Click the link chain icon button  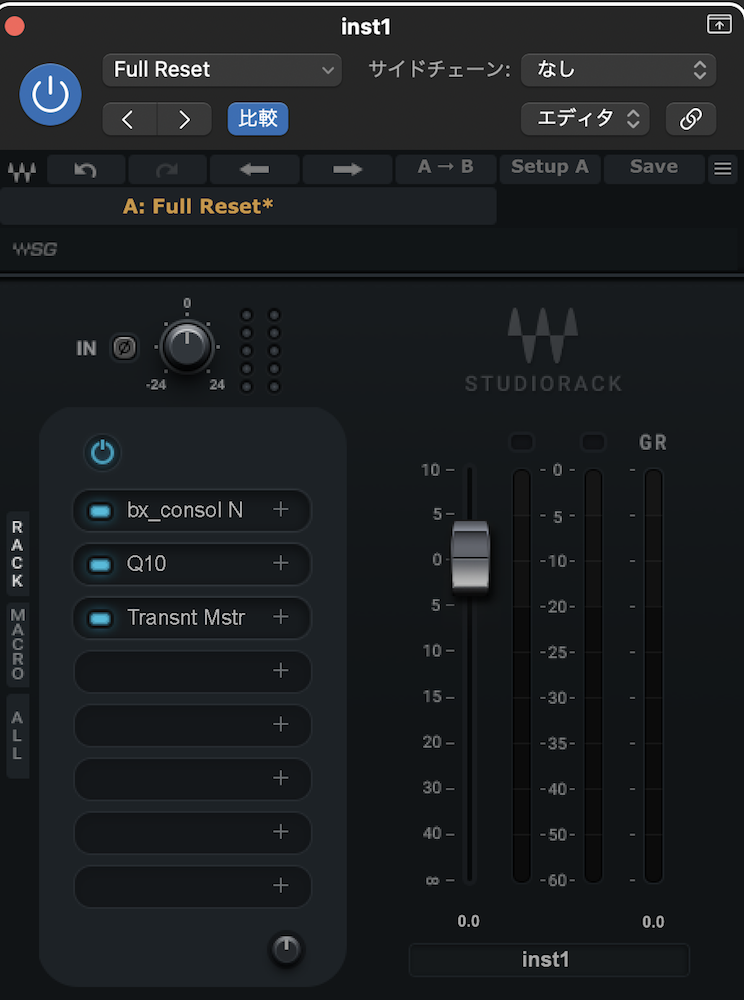690,119
